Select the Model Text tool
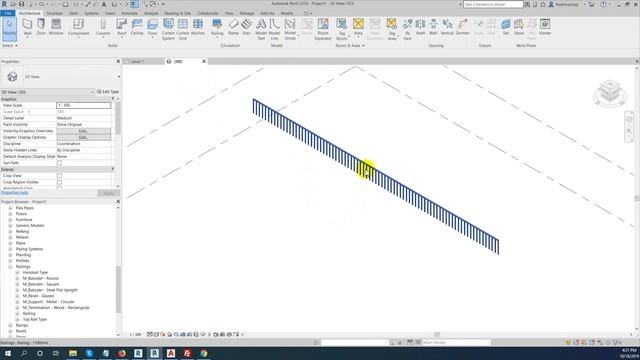 (x=261, y=29)
